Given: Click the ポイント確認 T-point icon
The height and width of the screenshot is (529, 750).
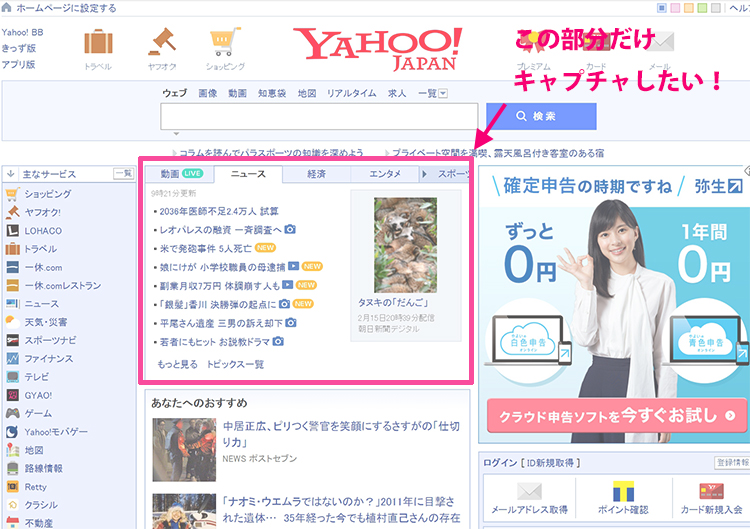Looking at the screenshot, I should 623,491.
